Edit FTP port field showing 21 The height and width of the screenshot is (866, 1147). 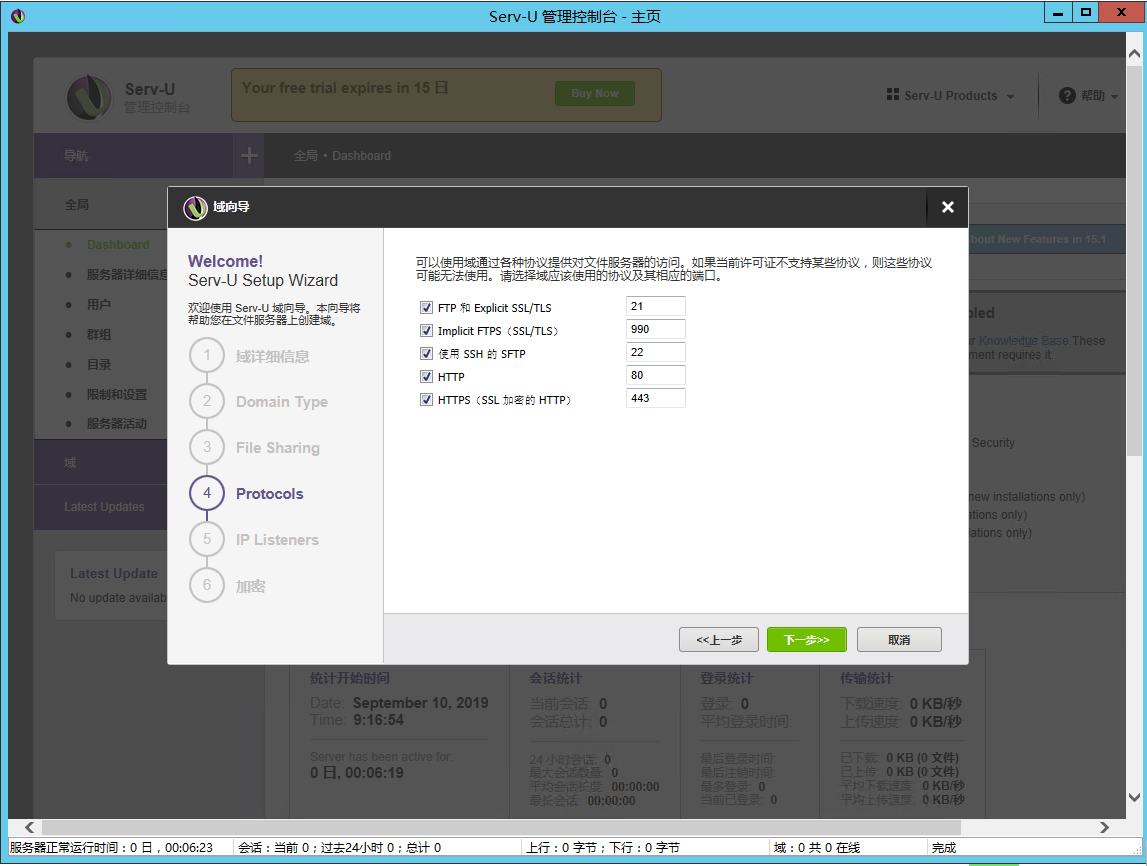coord(655,306)
